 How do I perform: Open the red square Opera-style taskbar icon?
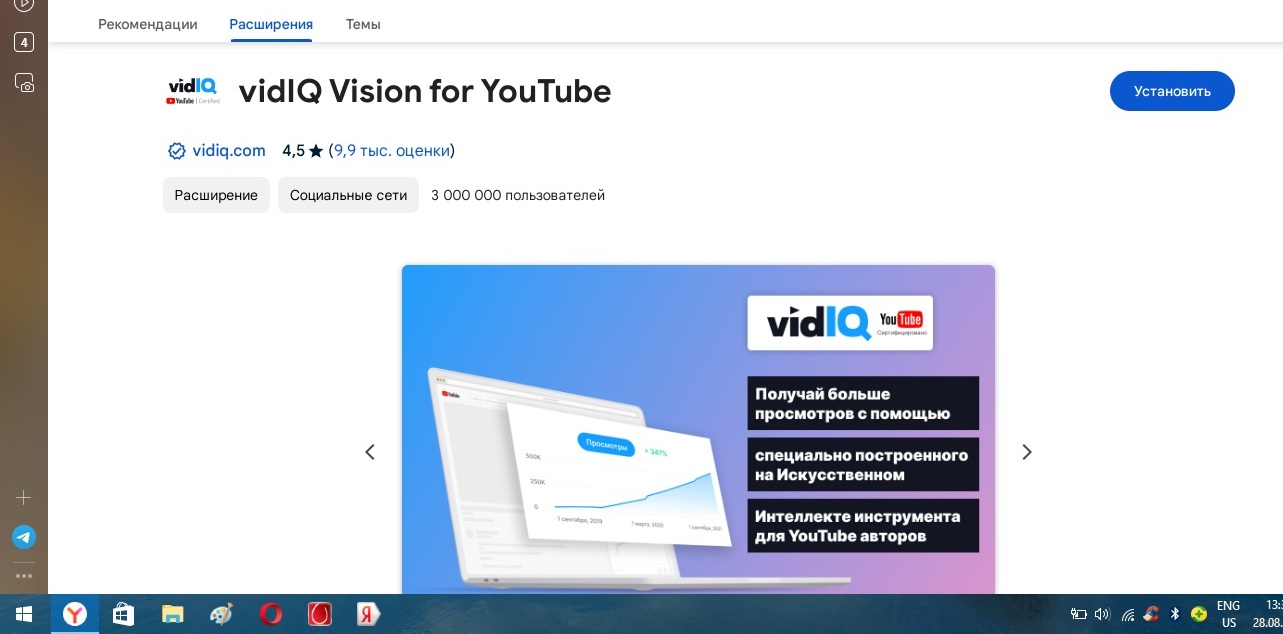[x=319, y=614]
